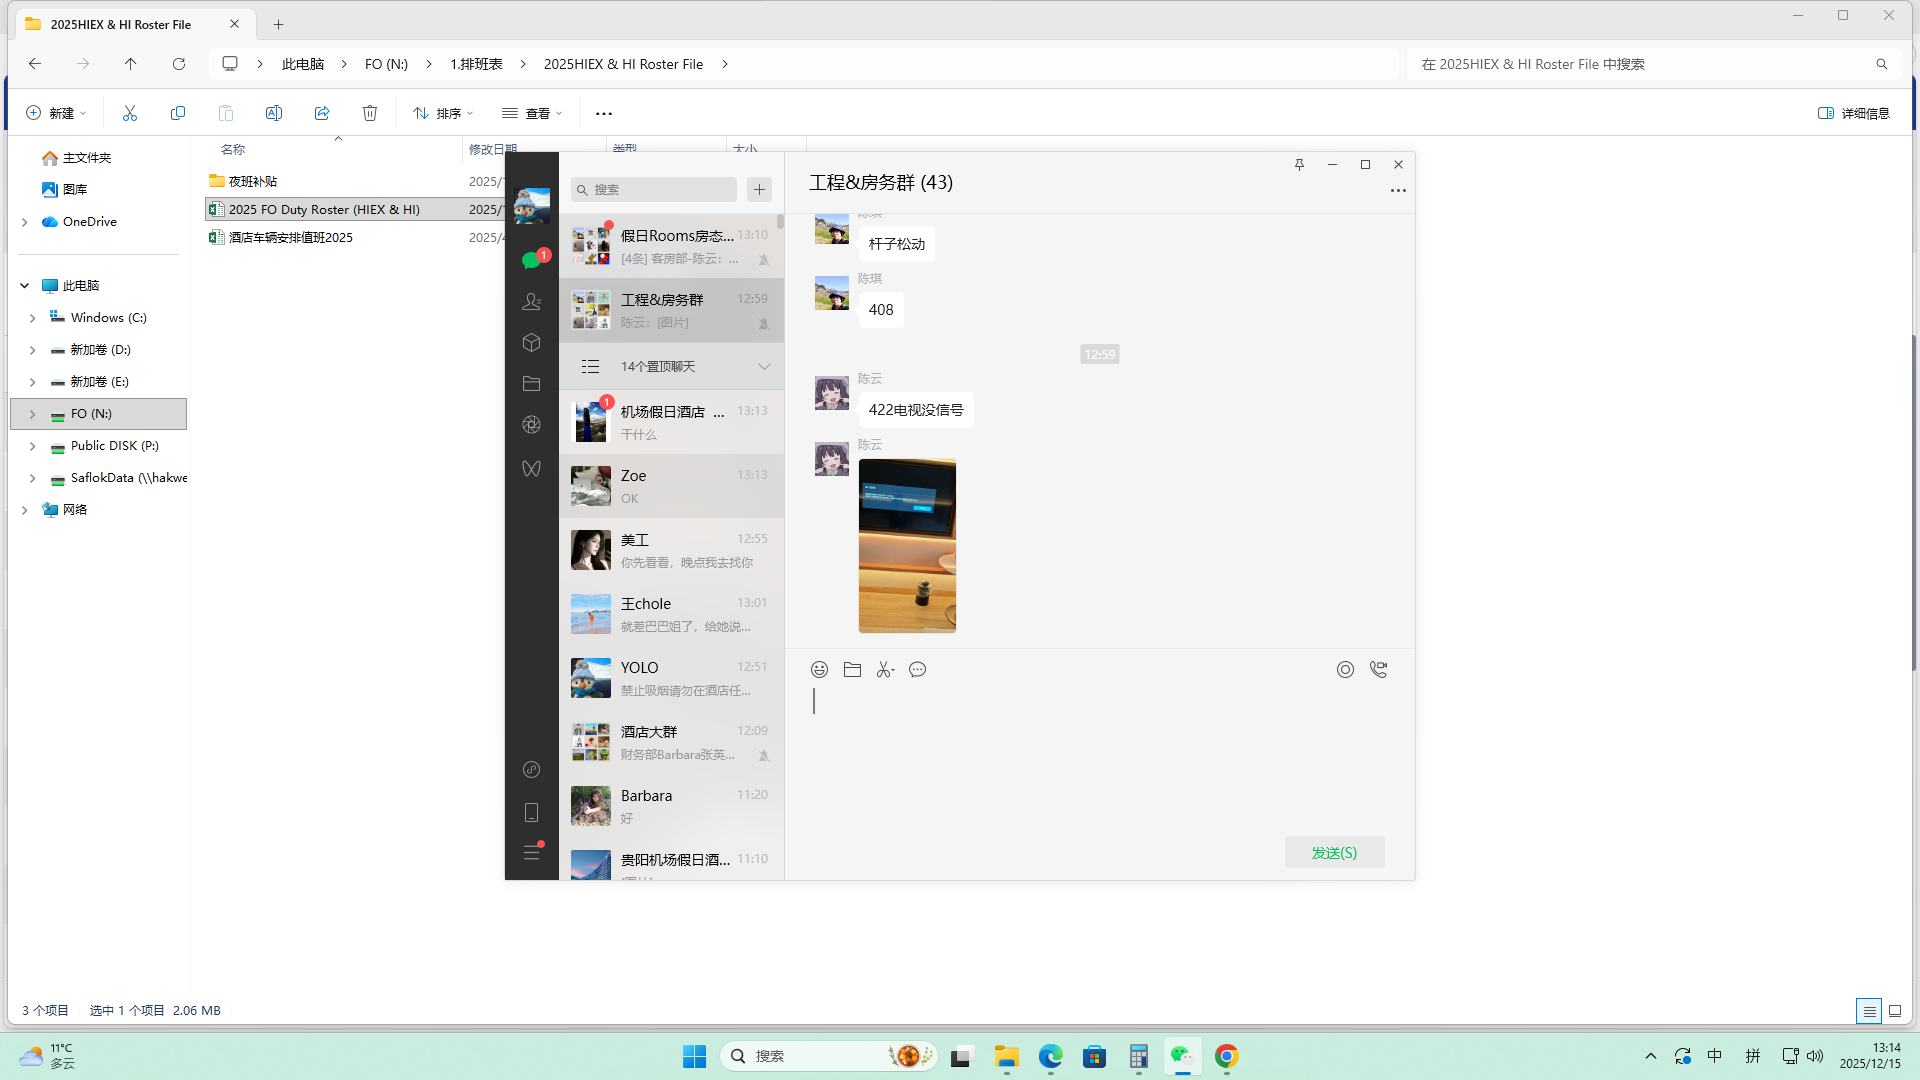The width and height of the screenshot is (1920, 1080).
Task: Pin the WeChat window on top
Action: click(x=1299, y=165)
